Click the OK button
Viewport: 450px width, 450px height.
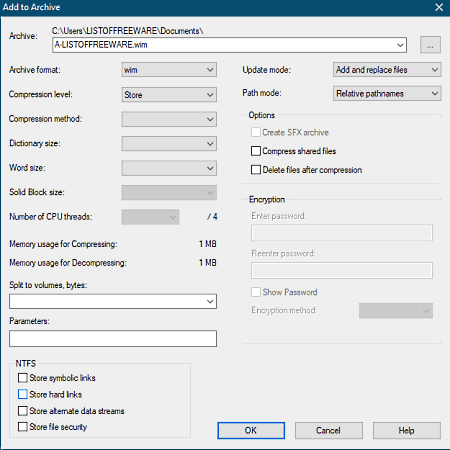[x=251, y=430]
